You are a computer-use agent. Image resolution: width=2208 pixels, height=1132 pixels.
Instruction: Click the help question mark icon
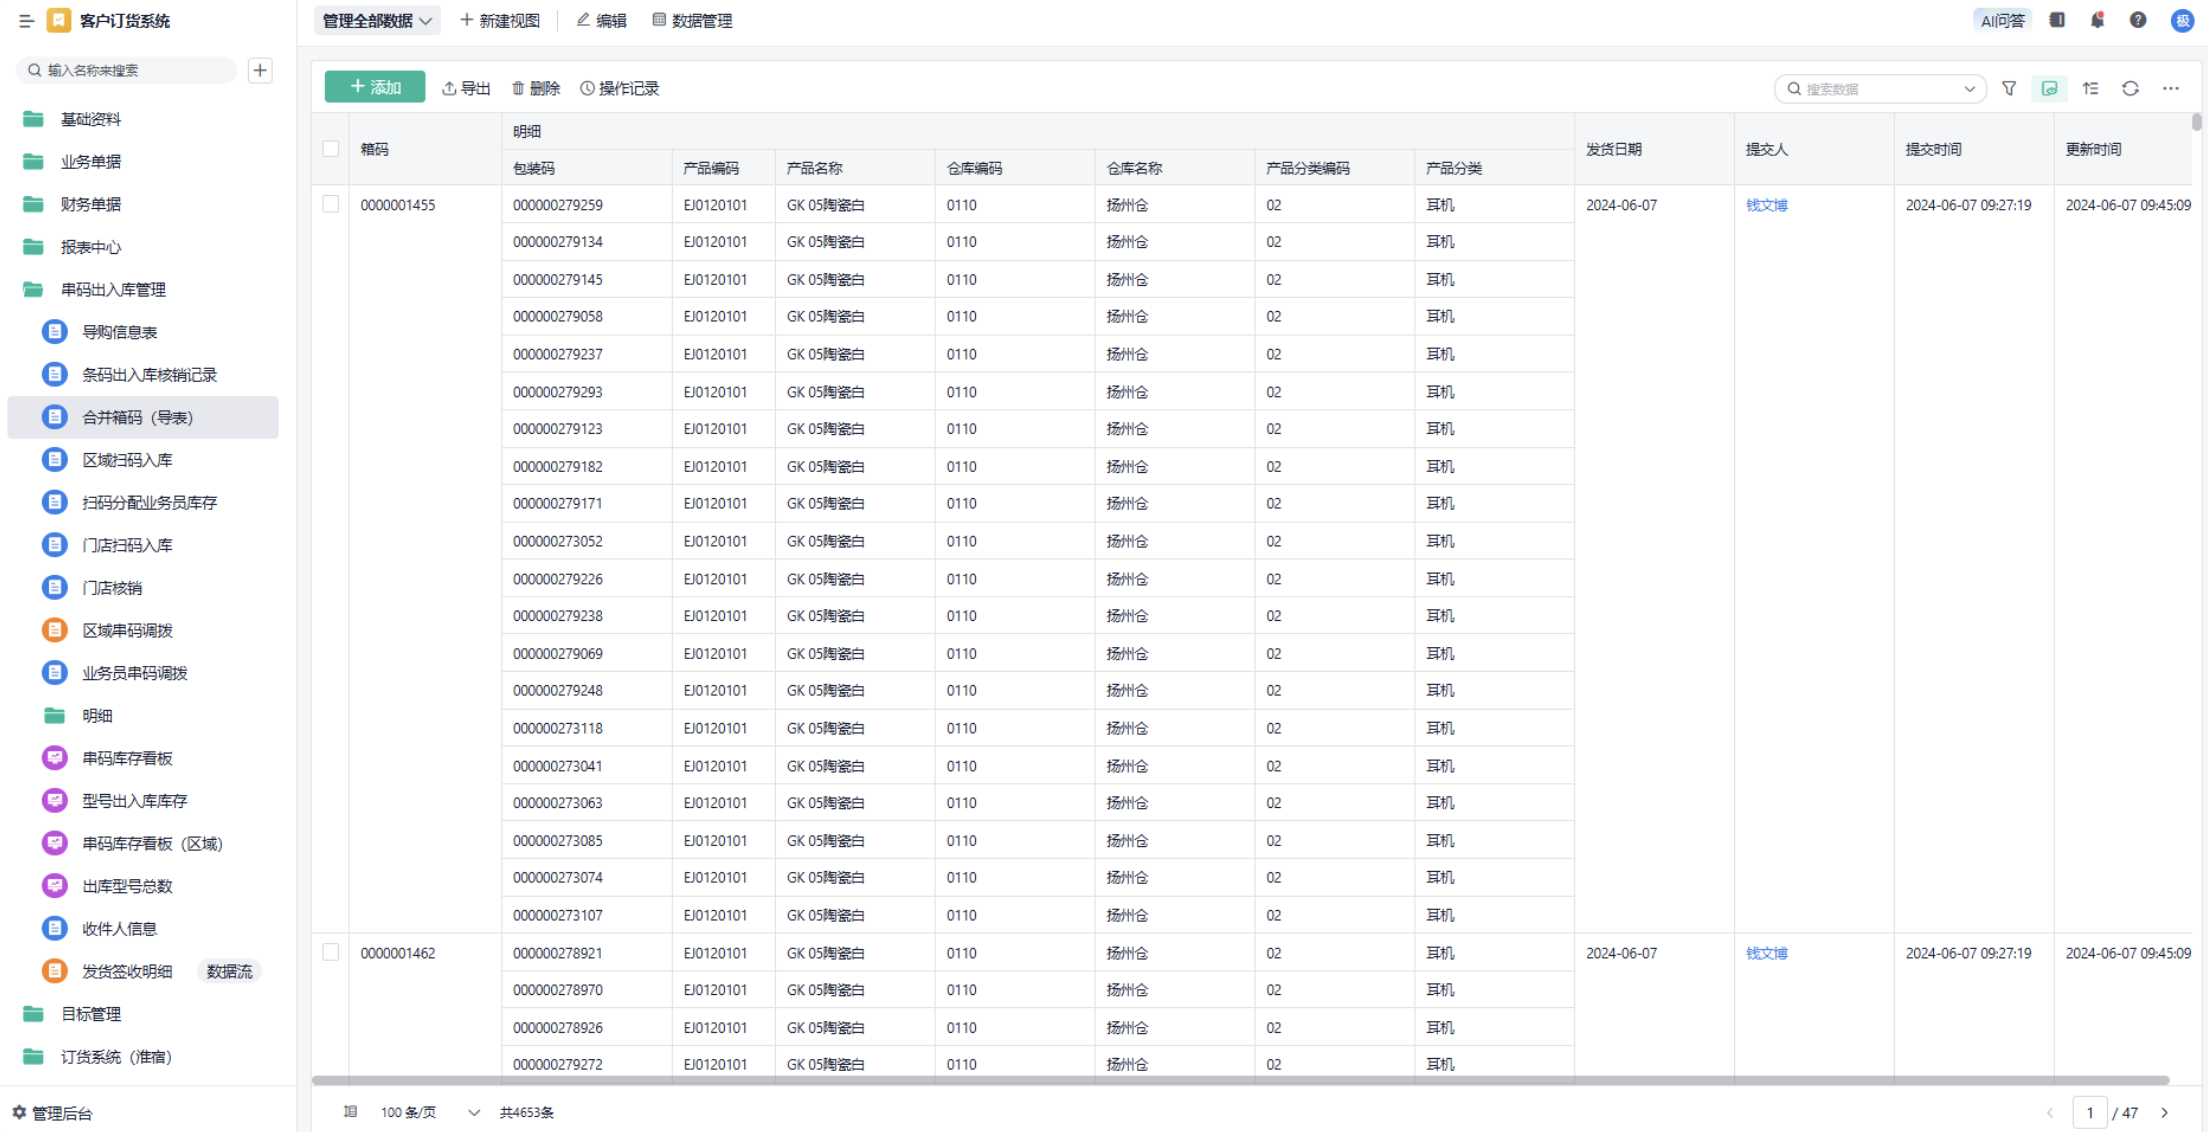[x=2137, y=20]
